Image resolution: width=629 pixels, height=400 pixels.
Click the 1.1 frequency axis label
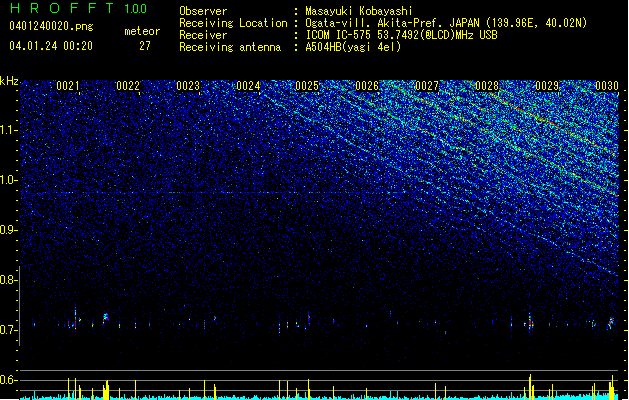(x=9, y=130)
